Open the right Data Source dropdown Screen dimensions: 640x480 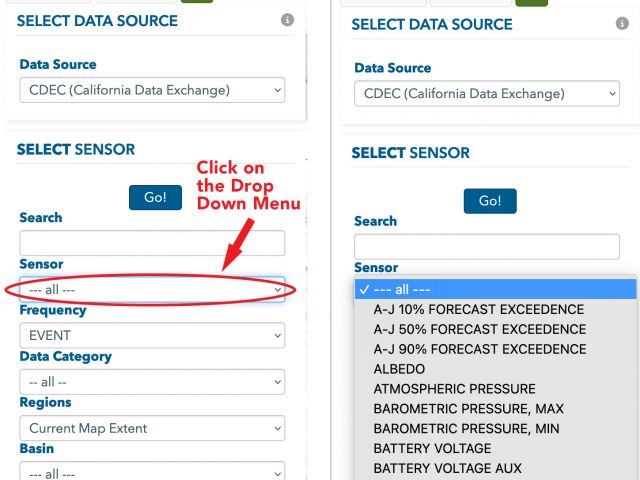point(487,93)
